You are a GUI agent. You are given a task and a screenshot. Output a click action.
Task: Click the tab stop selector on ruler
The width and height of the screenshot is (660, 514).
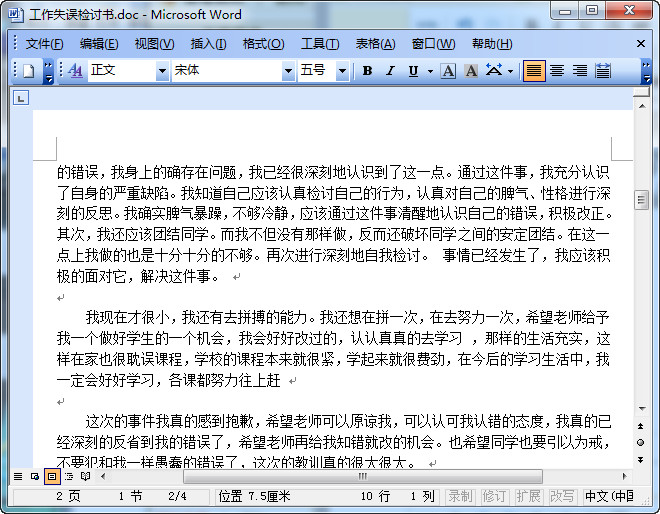pyautogui.click(x=21, y=98)
